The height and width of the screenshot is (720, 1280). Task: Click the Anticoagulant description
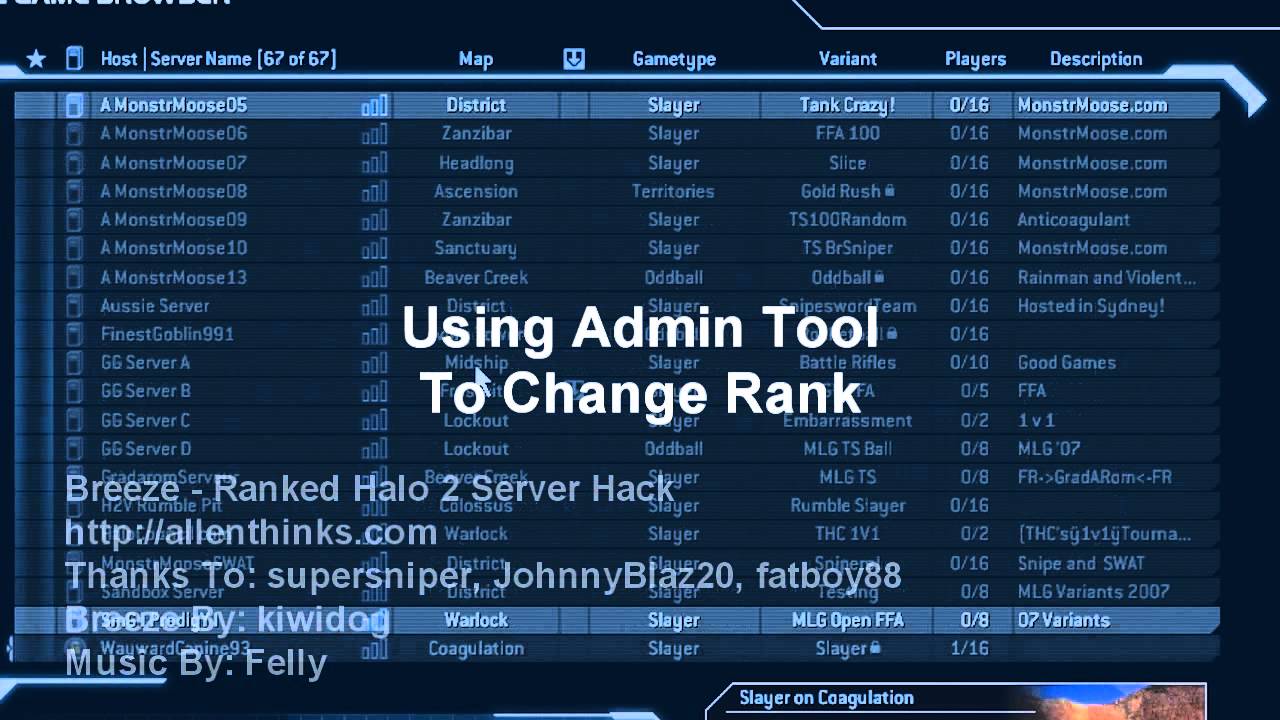coord(1074,220)
